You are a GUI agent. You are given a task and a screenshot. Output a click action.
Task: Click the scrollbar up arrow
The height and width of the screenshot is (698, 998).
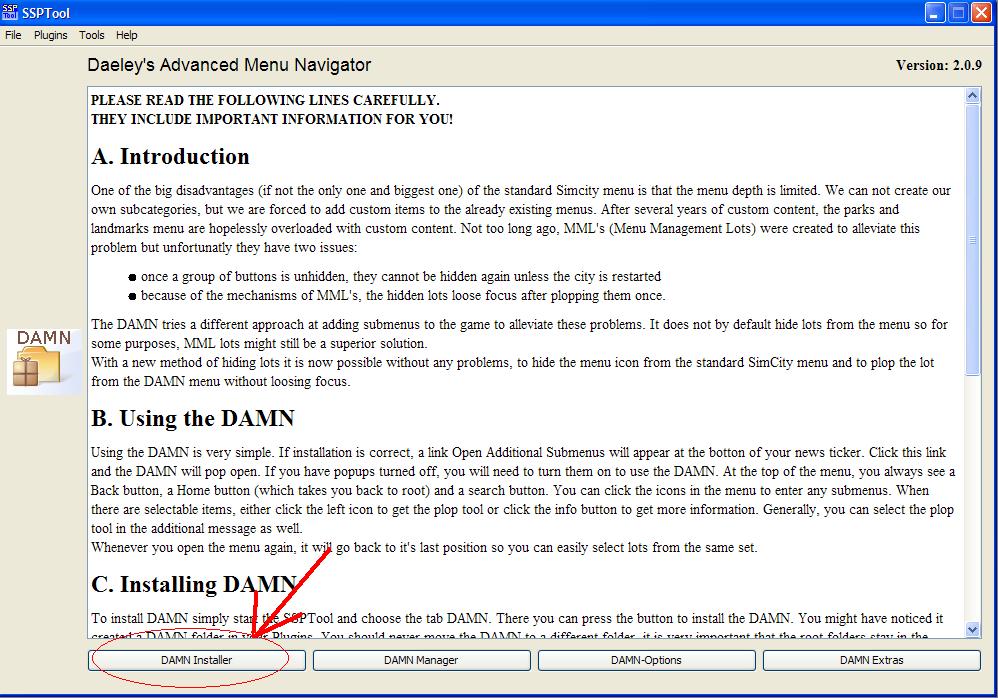click(x=972, y=95)
